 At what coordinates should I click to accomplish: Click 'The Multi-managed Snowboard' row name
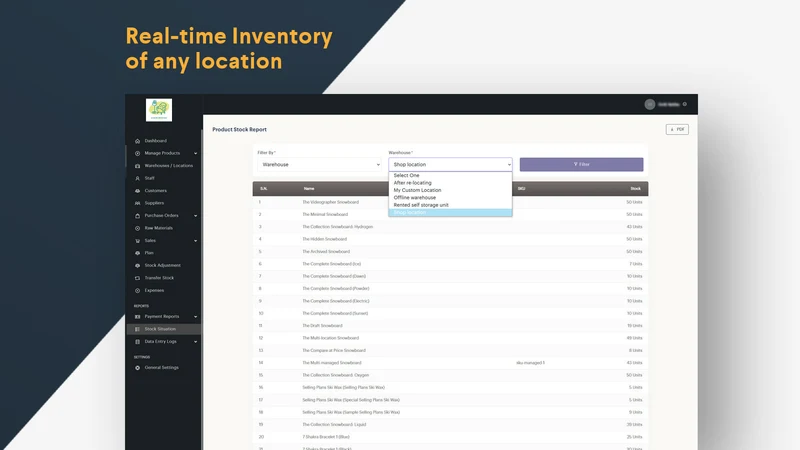pyautogui.click(x=332, y=363)
